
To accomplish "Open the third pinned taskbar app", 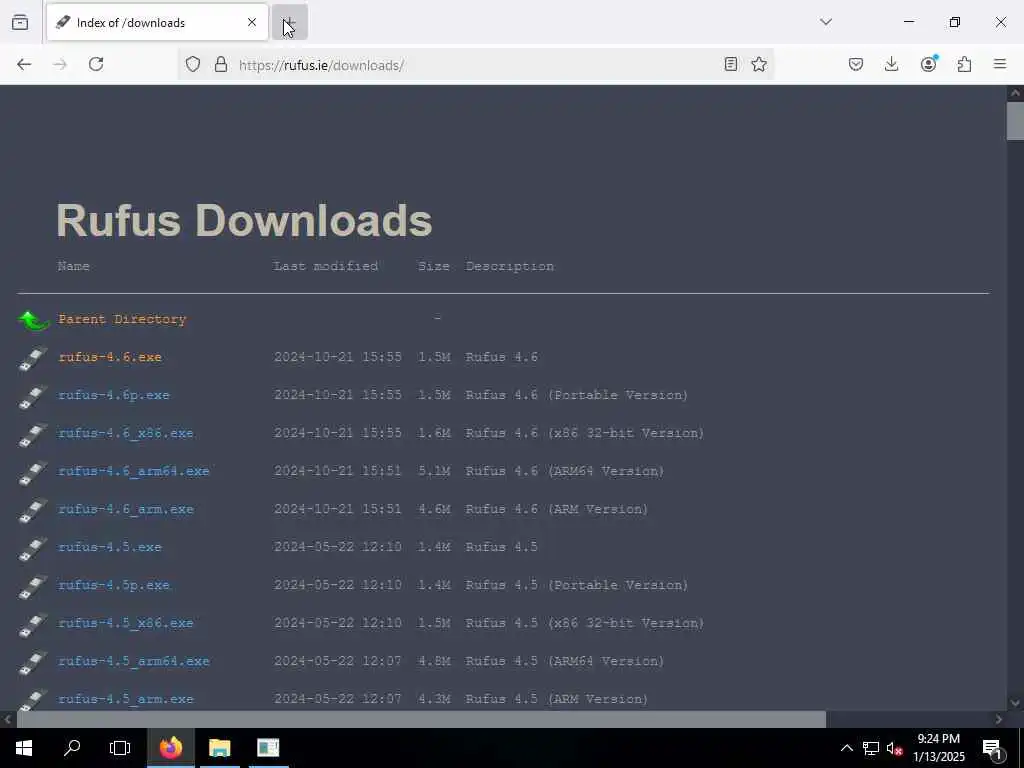I will click(x=268, y=748).
